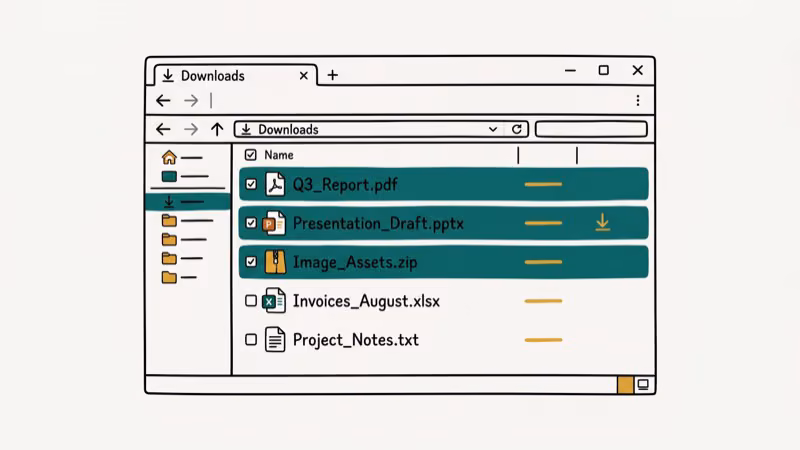
Task: Sort by the Name column header
Action: coord(279,155)
